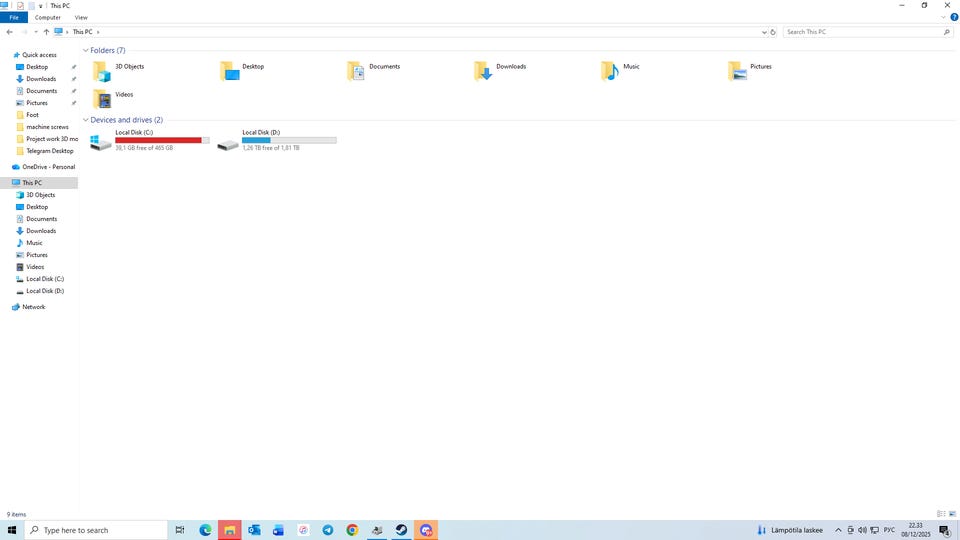Click the Up one level arrow
Viewport: 960px width, 540px height.
(x=46, y=32)
